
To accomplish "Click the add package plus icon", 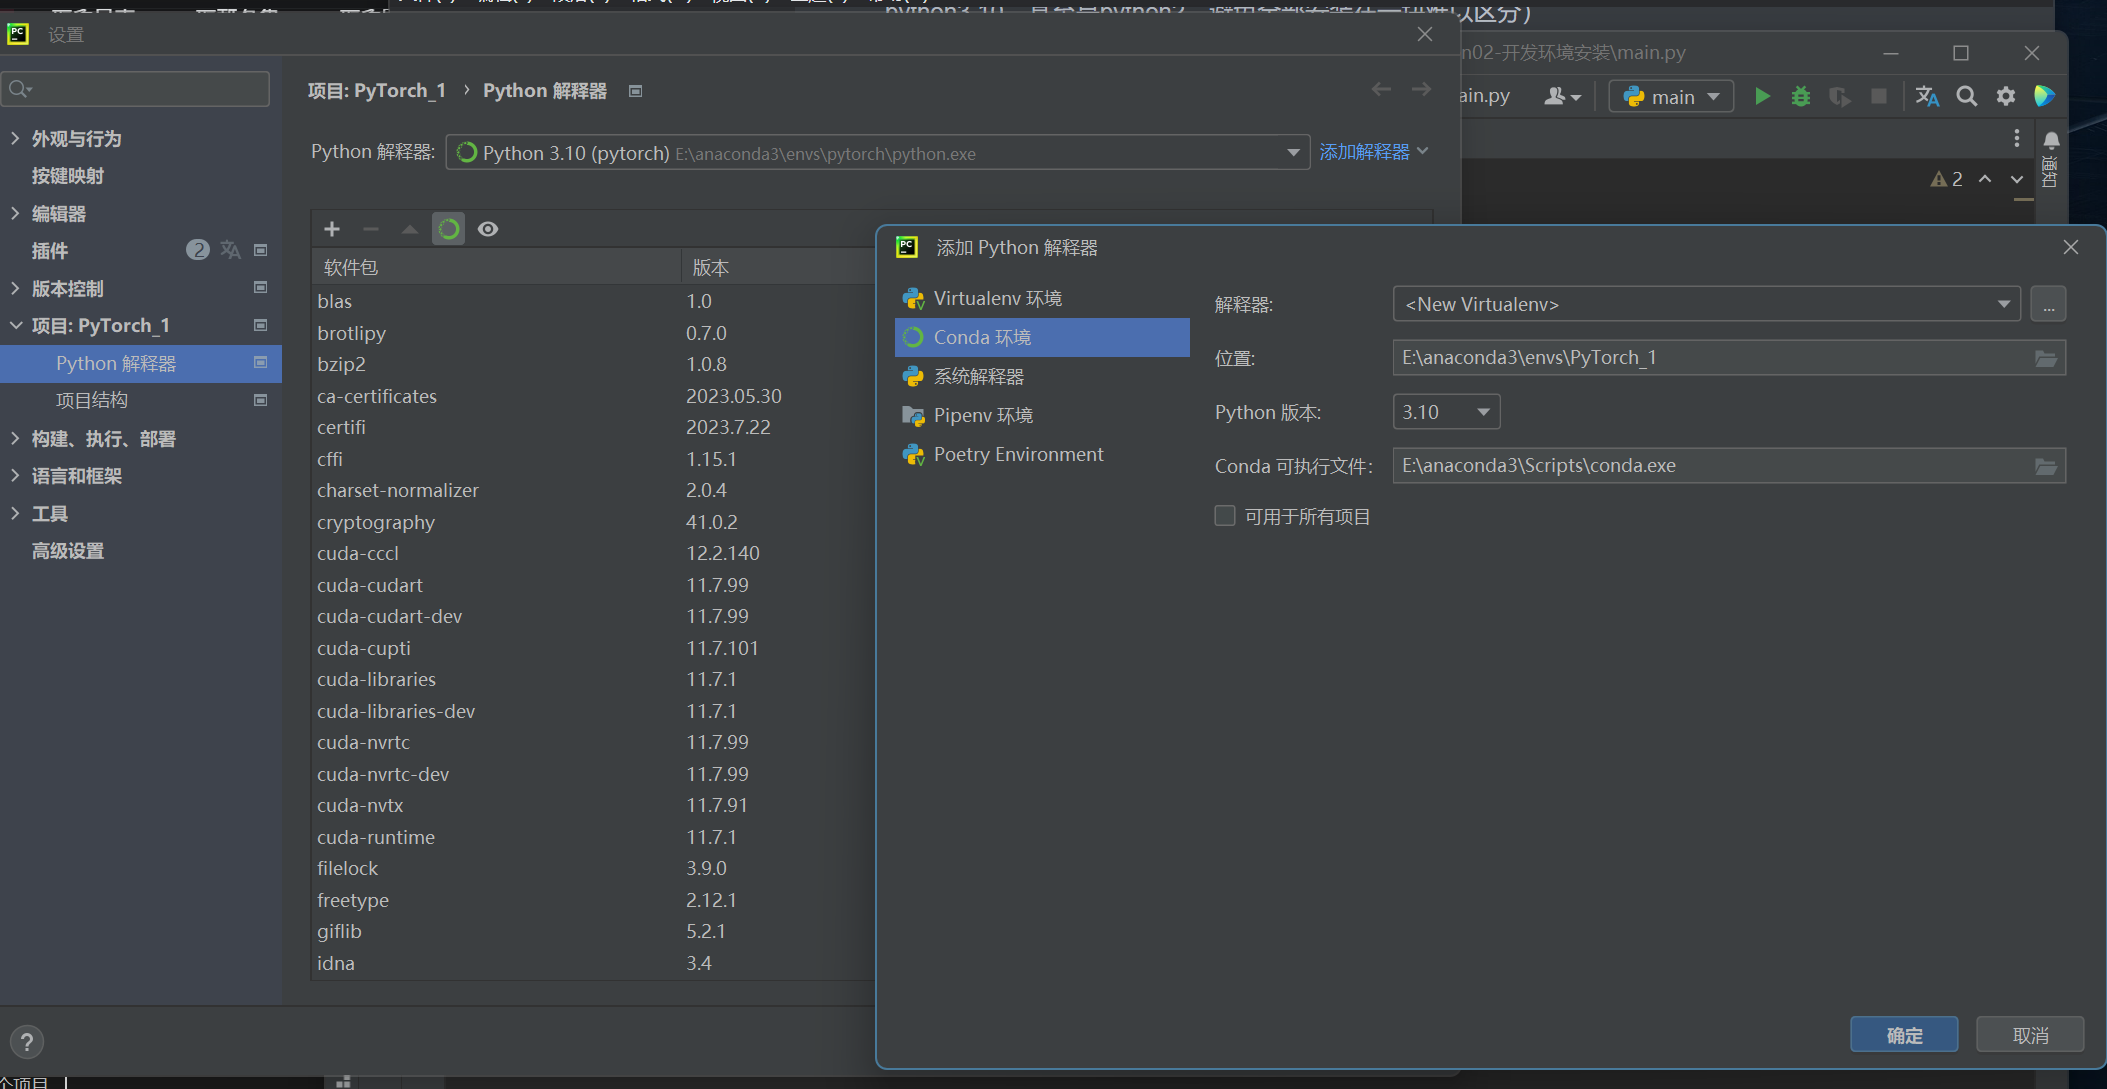I will 332,229.
